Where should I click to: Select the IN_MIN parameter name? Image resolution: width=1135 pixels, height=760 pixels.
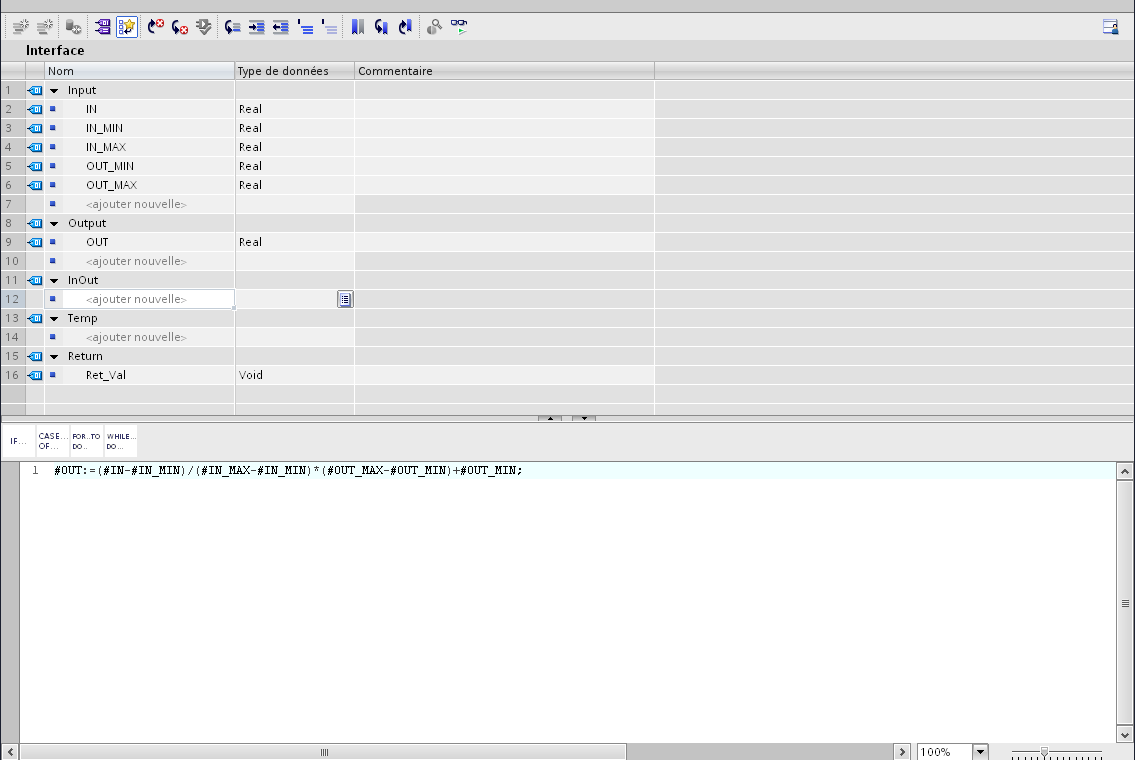pos(104,128)
